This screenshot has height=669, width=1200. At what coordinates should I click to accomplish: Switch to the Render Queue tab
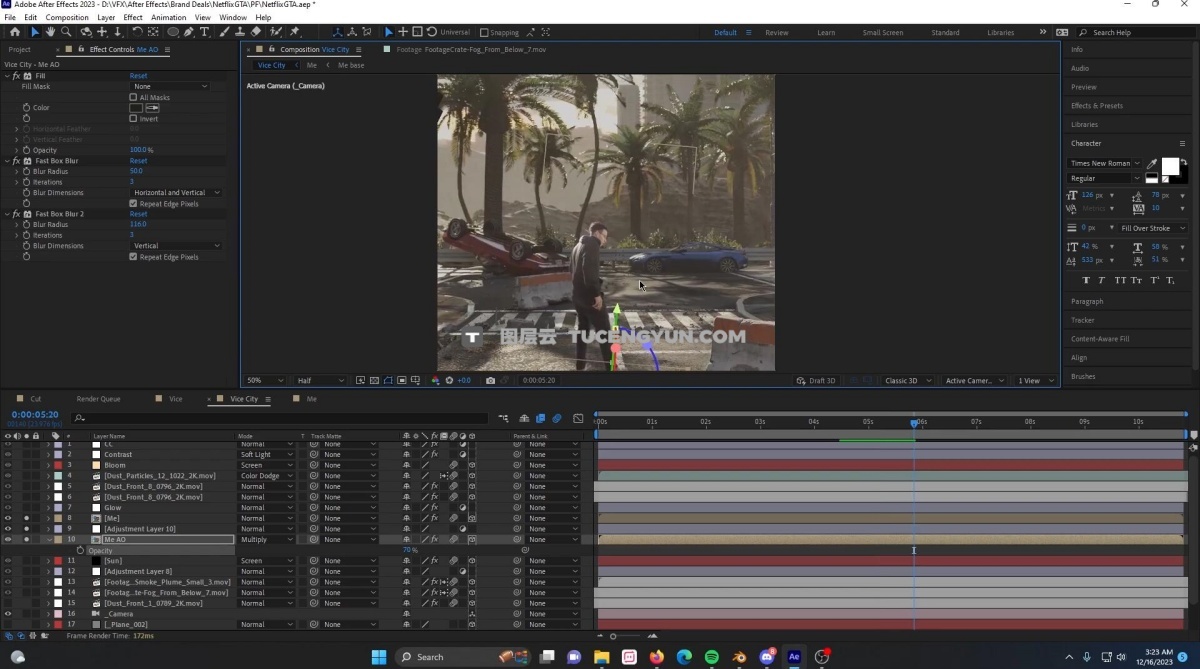coord(98,398)
